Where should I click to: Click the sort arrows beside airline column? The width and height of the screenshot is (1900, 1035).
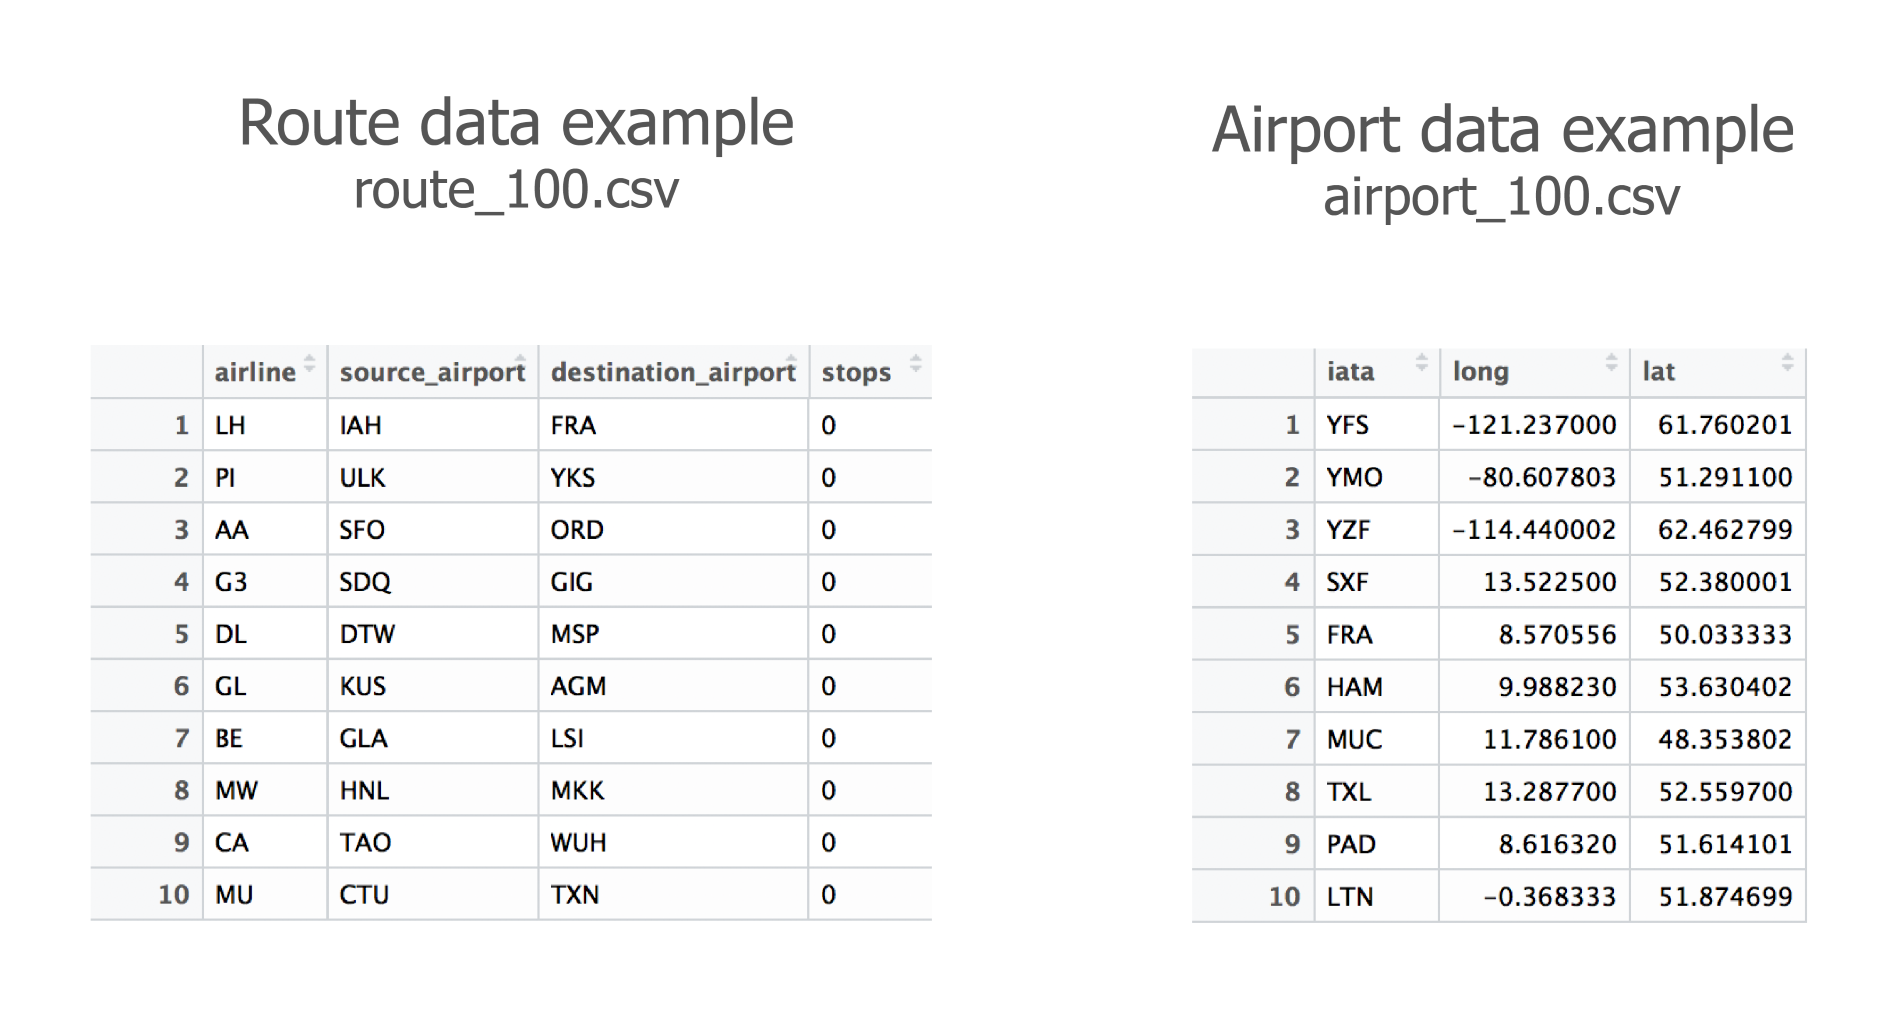click(310, 364)
